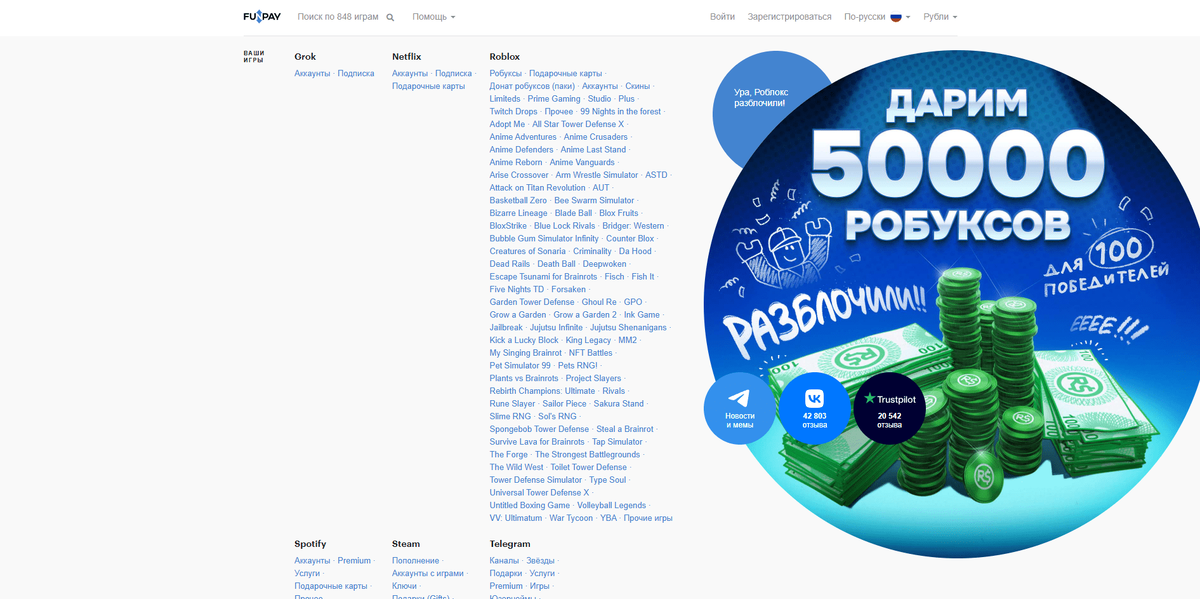Open Bubble Gum Simulator Infinity link
The width and height of the screenshot is (1200, 599).
pyautogui.click(x=544, y=239)
